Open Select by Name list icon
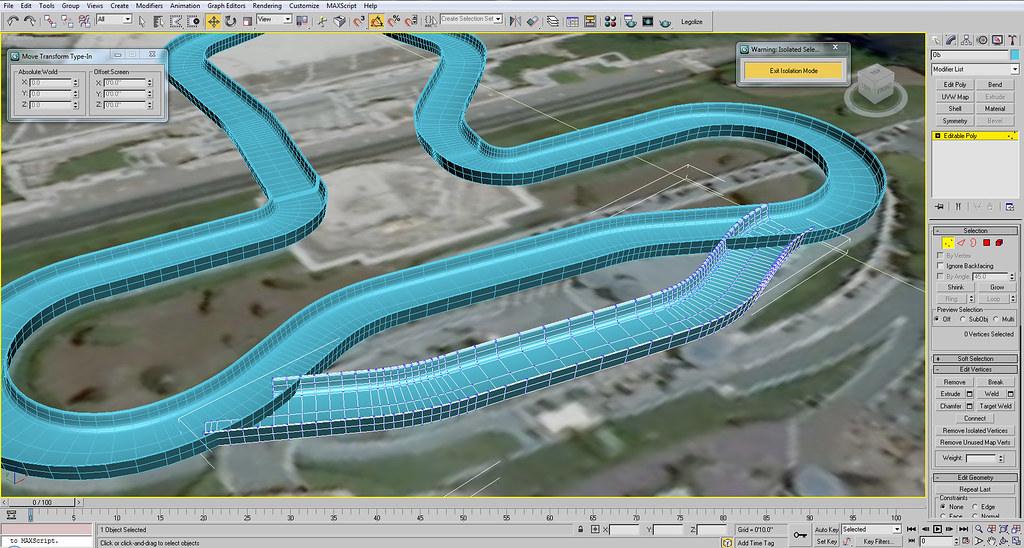 point(159,22)
